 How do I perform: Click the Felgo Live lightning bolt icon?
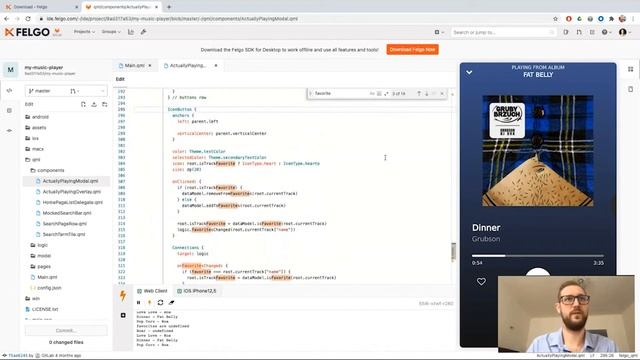tap(123, 296)
